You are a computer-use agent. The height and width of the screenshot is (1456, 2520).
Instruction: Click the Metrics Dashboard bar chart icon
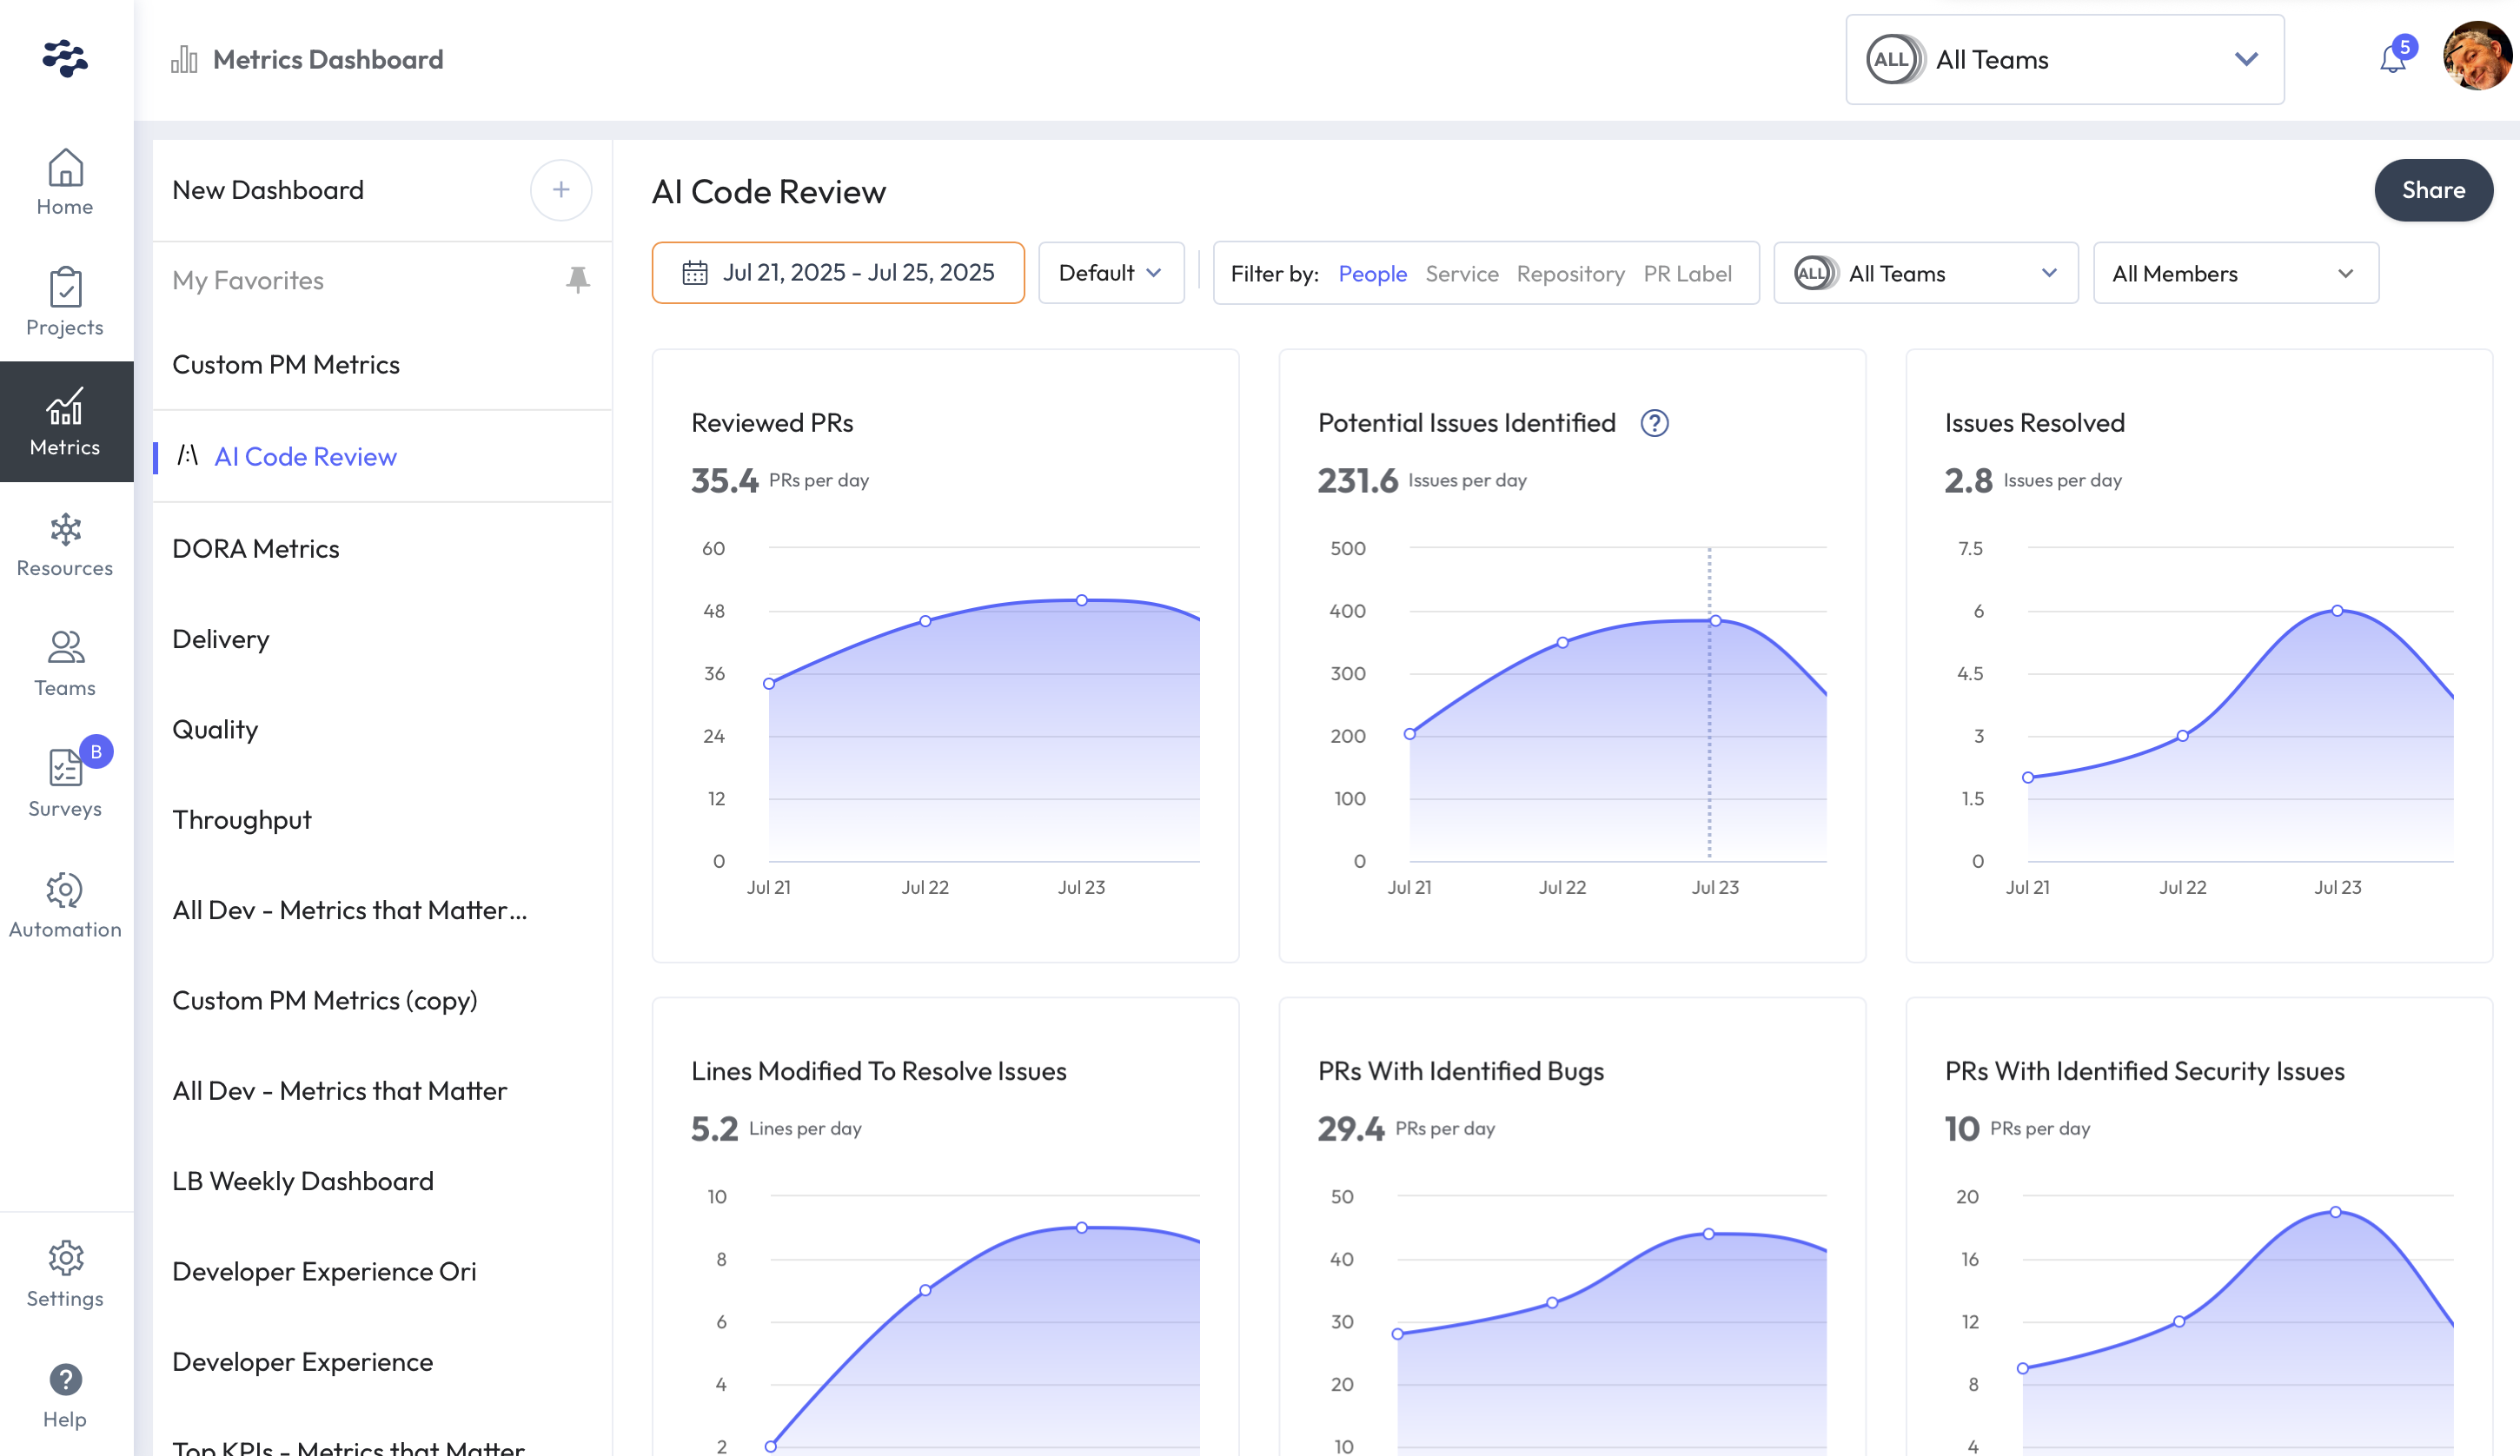coord(184,59)
